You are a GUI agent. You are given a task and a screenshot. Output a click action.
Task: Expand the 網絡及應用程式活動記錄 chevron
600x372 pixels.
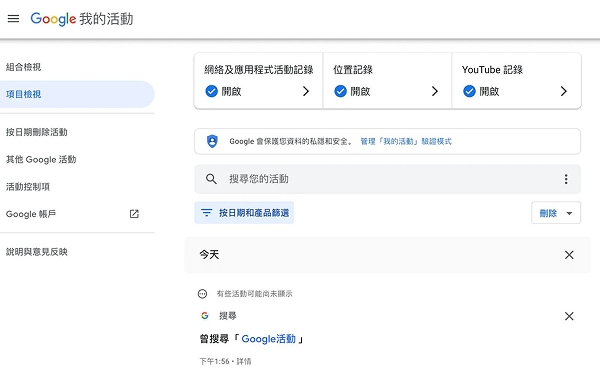click(306, 91)
